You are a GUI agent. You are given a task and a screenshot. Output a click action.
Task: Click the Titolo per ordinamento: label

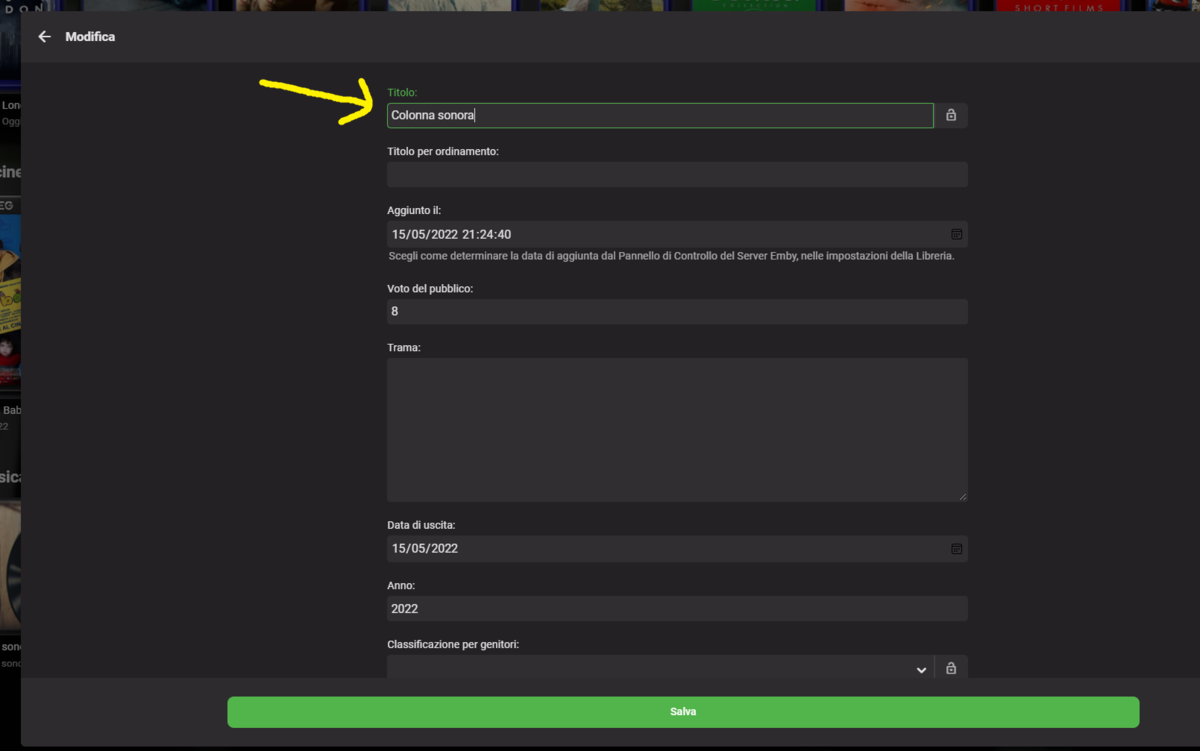(443, 151)
